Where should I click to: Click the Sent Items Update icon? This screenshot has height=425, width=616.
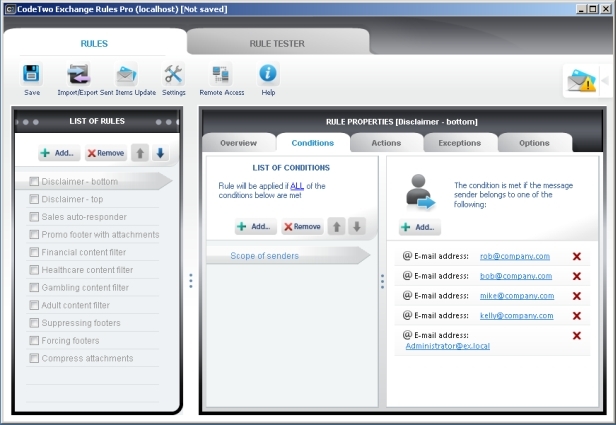(126, 75)
